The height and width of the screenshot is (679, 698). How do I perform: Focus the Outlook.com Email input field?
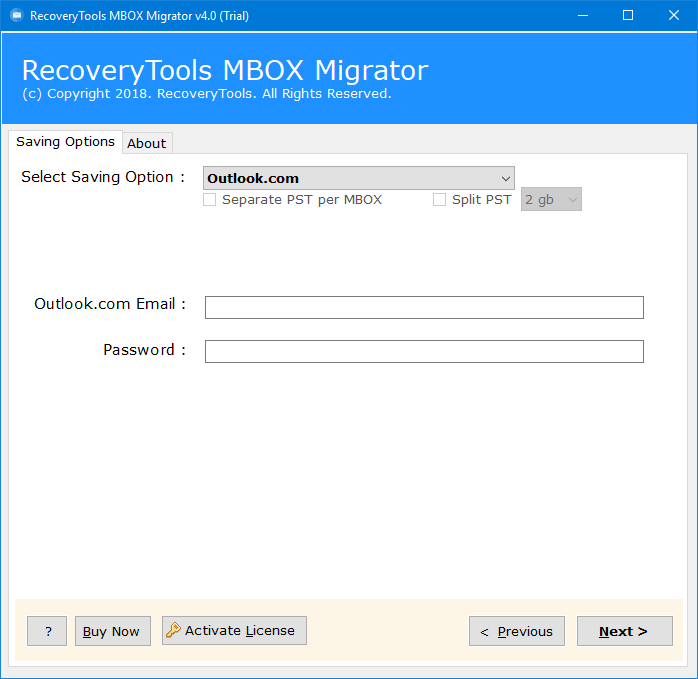[x=424, y=307]
